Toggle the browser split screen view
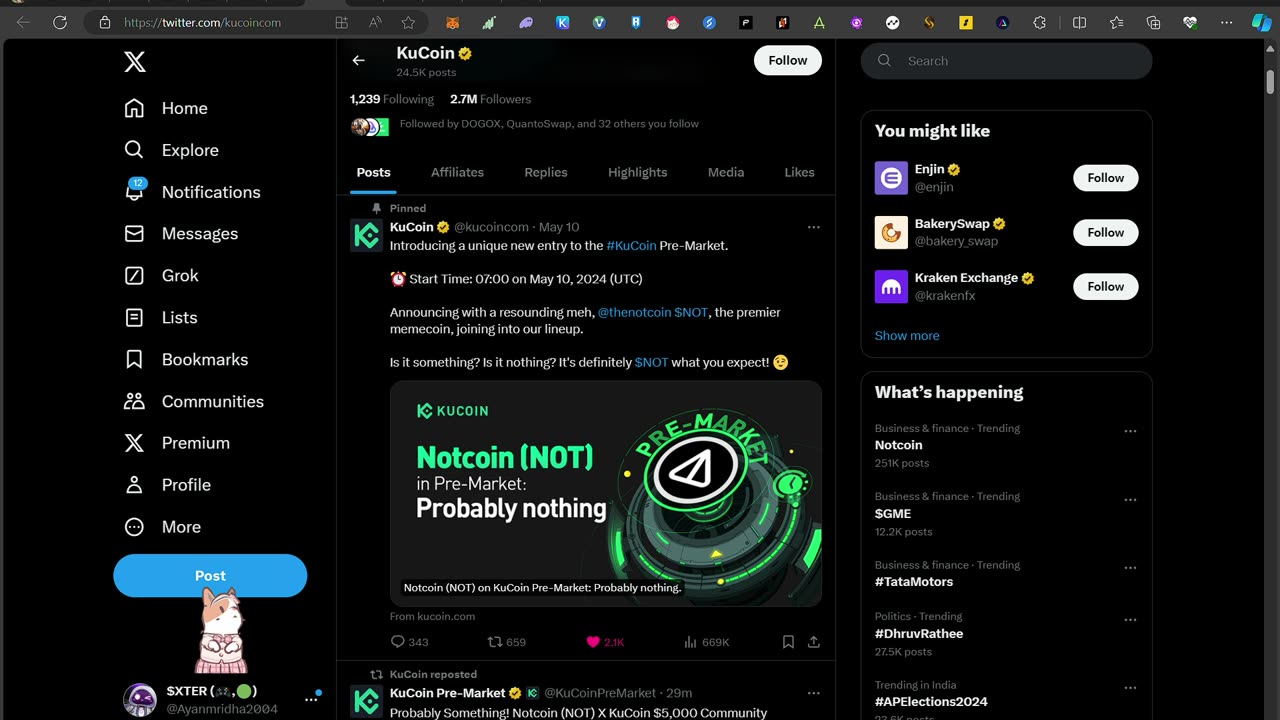 pyautogui.click(x=1080, y=22)
